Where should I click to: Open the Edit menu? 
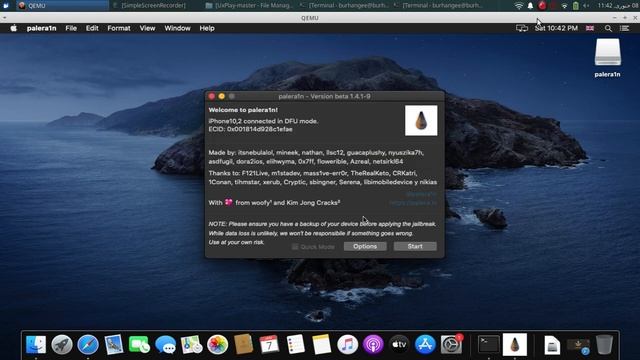(x=92, y=28)
